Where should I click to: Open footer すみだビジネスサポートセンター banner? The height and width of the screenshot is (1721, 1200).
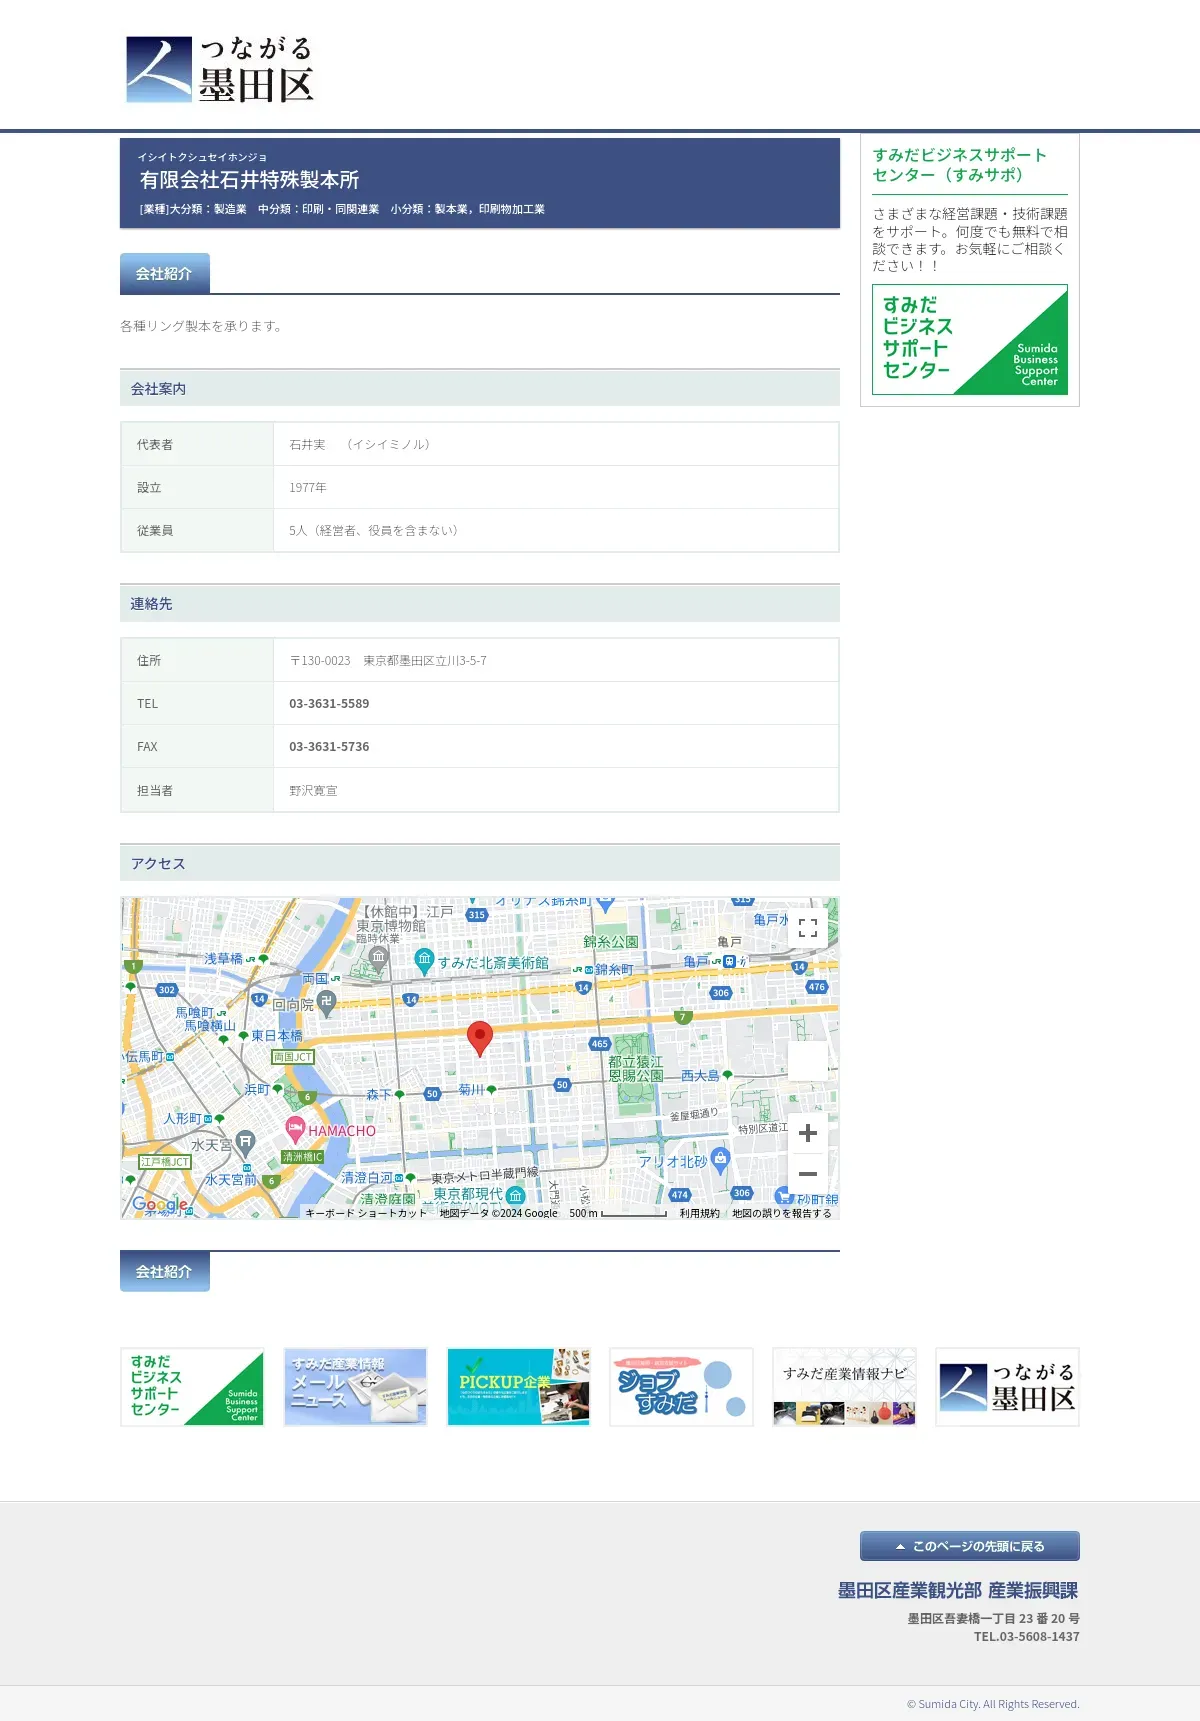pyautogui.click(x=192, y=1387)
